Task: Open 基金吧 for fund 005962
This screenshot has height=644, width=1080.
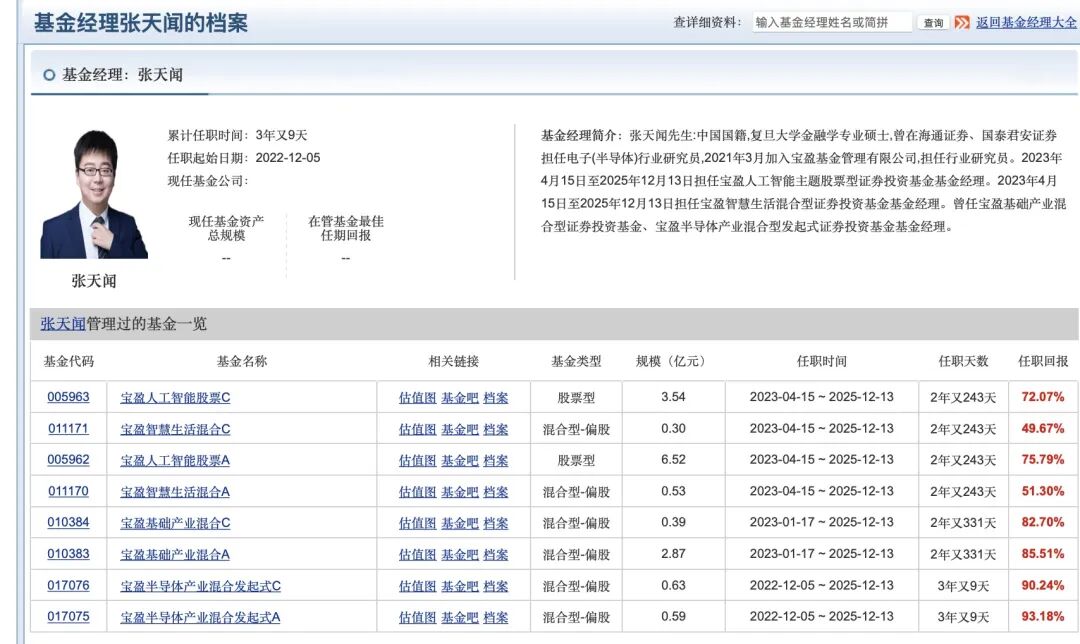Action: pyautogui.click(x=459, y=460)
